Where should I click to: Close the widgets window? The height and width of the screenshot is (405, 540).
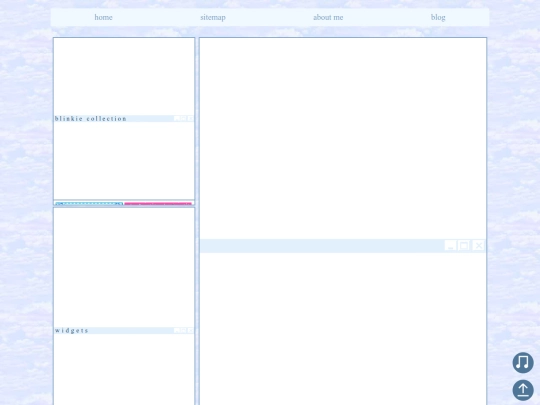[x=190, y=331]
